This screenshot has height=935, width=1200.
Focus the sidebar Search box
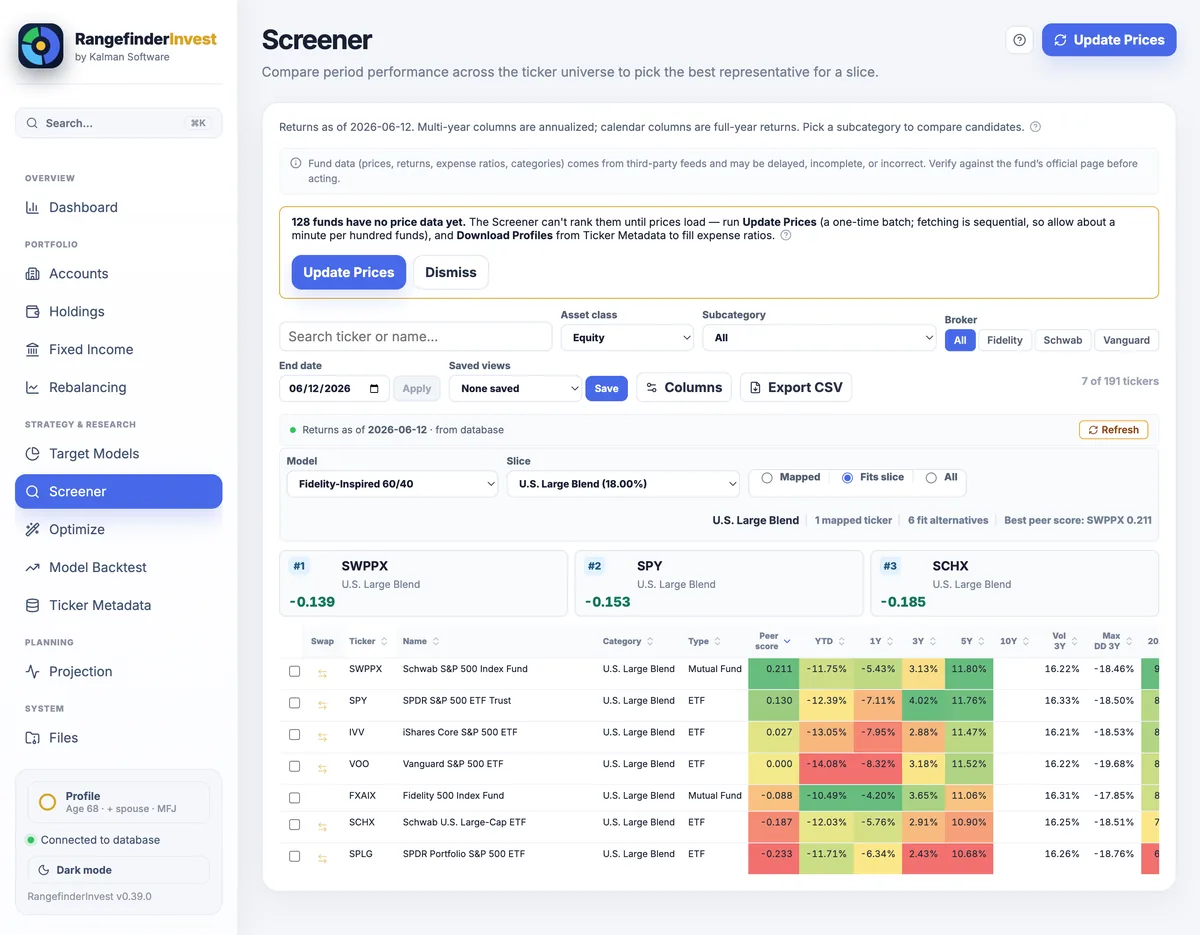pyautogui.click(x=118, y=123)
